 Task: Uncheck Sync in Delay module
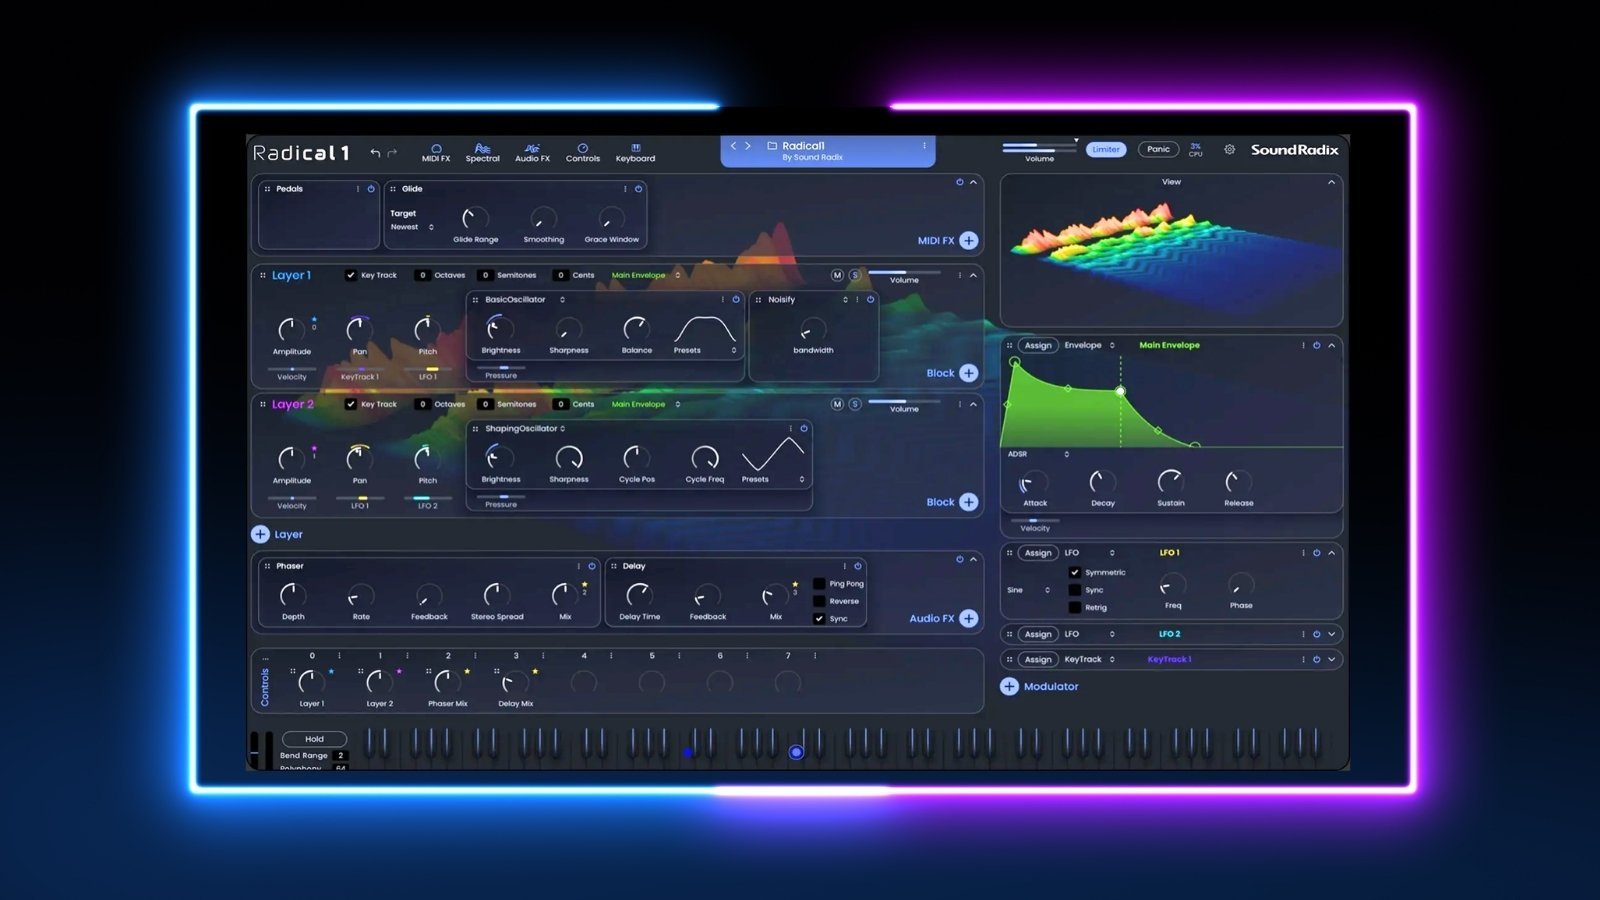point(819,618)
